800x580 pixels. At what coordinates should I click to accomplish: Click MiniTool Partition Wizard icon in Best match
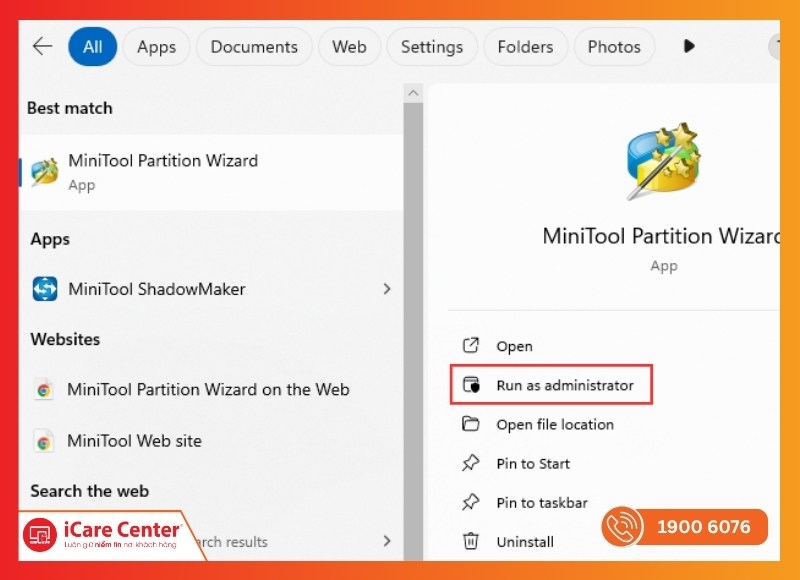(x=45, y=172)
